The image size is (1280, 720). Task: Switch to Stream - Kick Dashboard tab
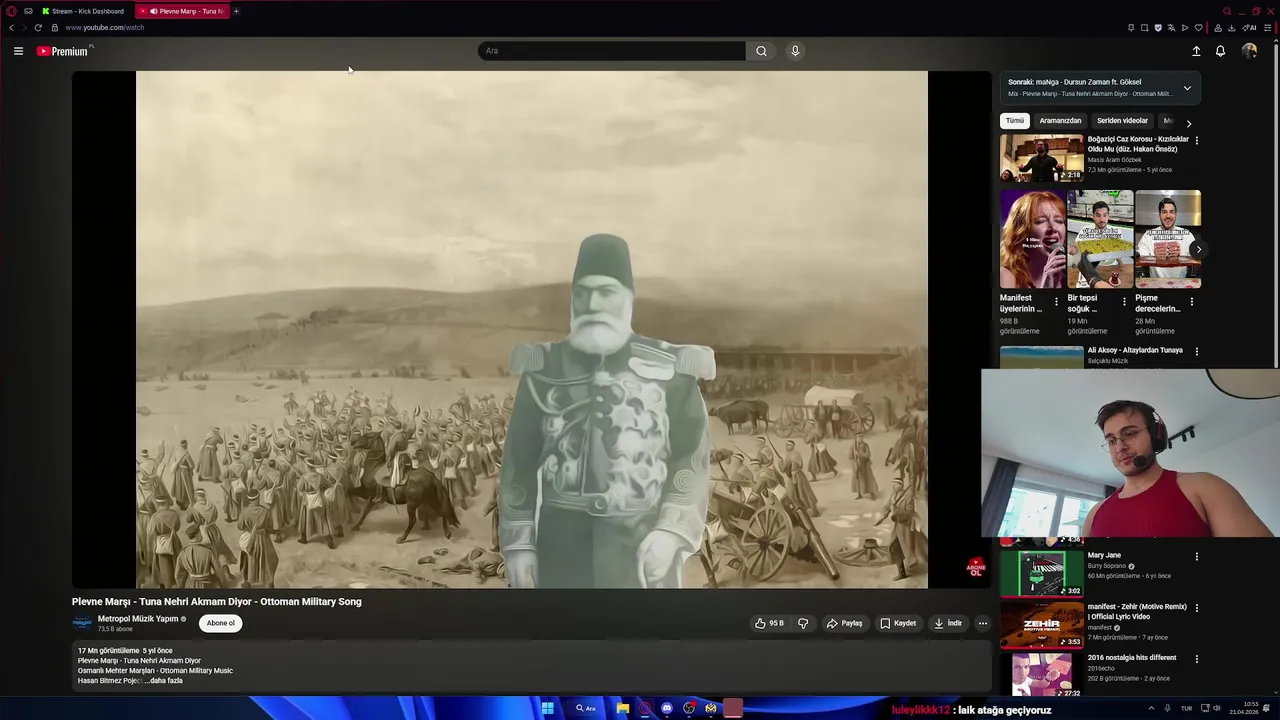pyautogui.click(x=83, y=11)
